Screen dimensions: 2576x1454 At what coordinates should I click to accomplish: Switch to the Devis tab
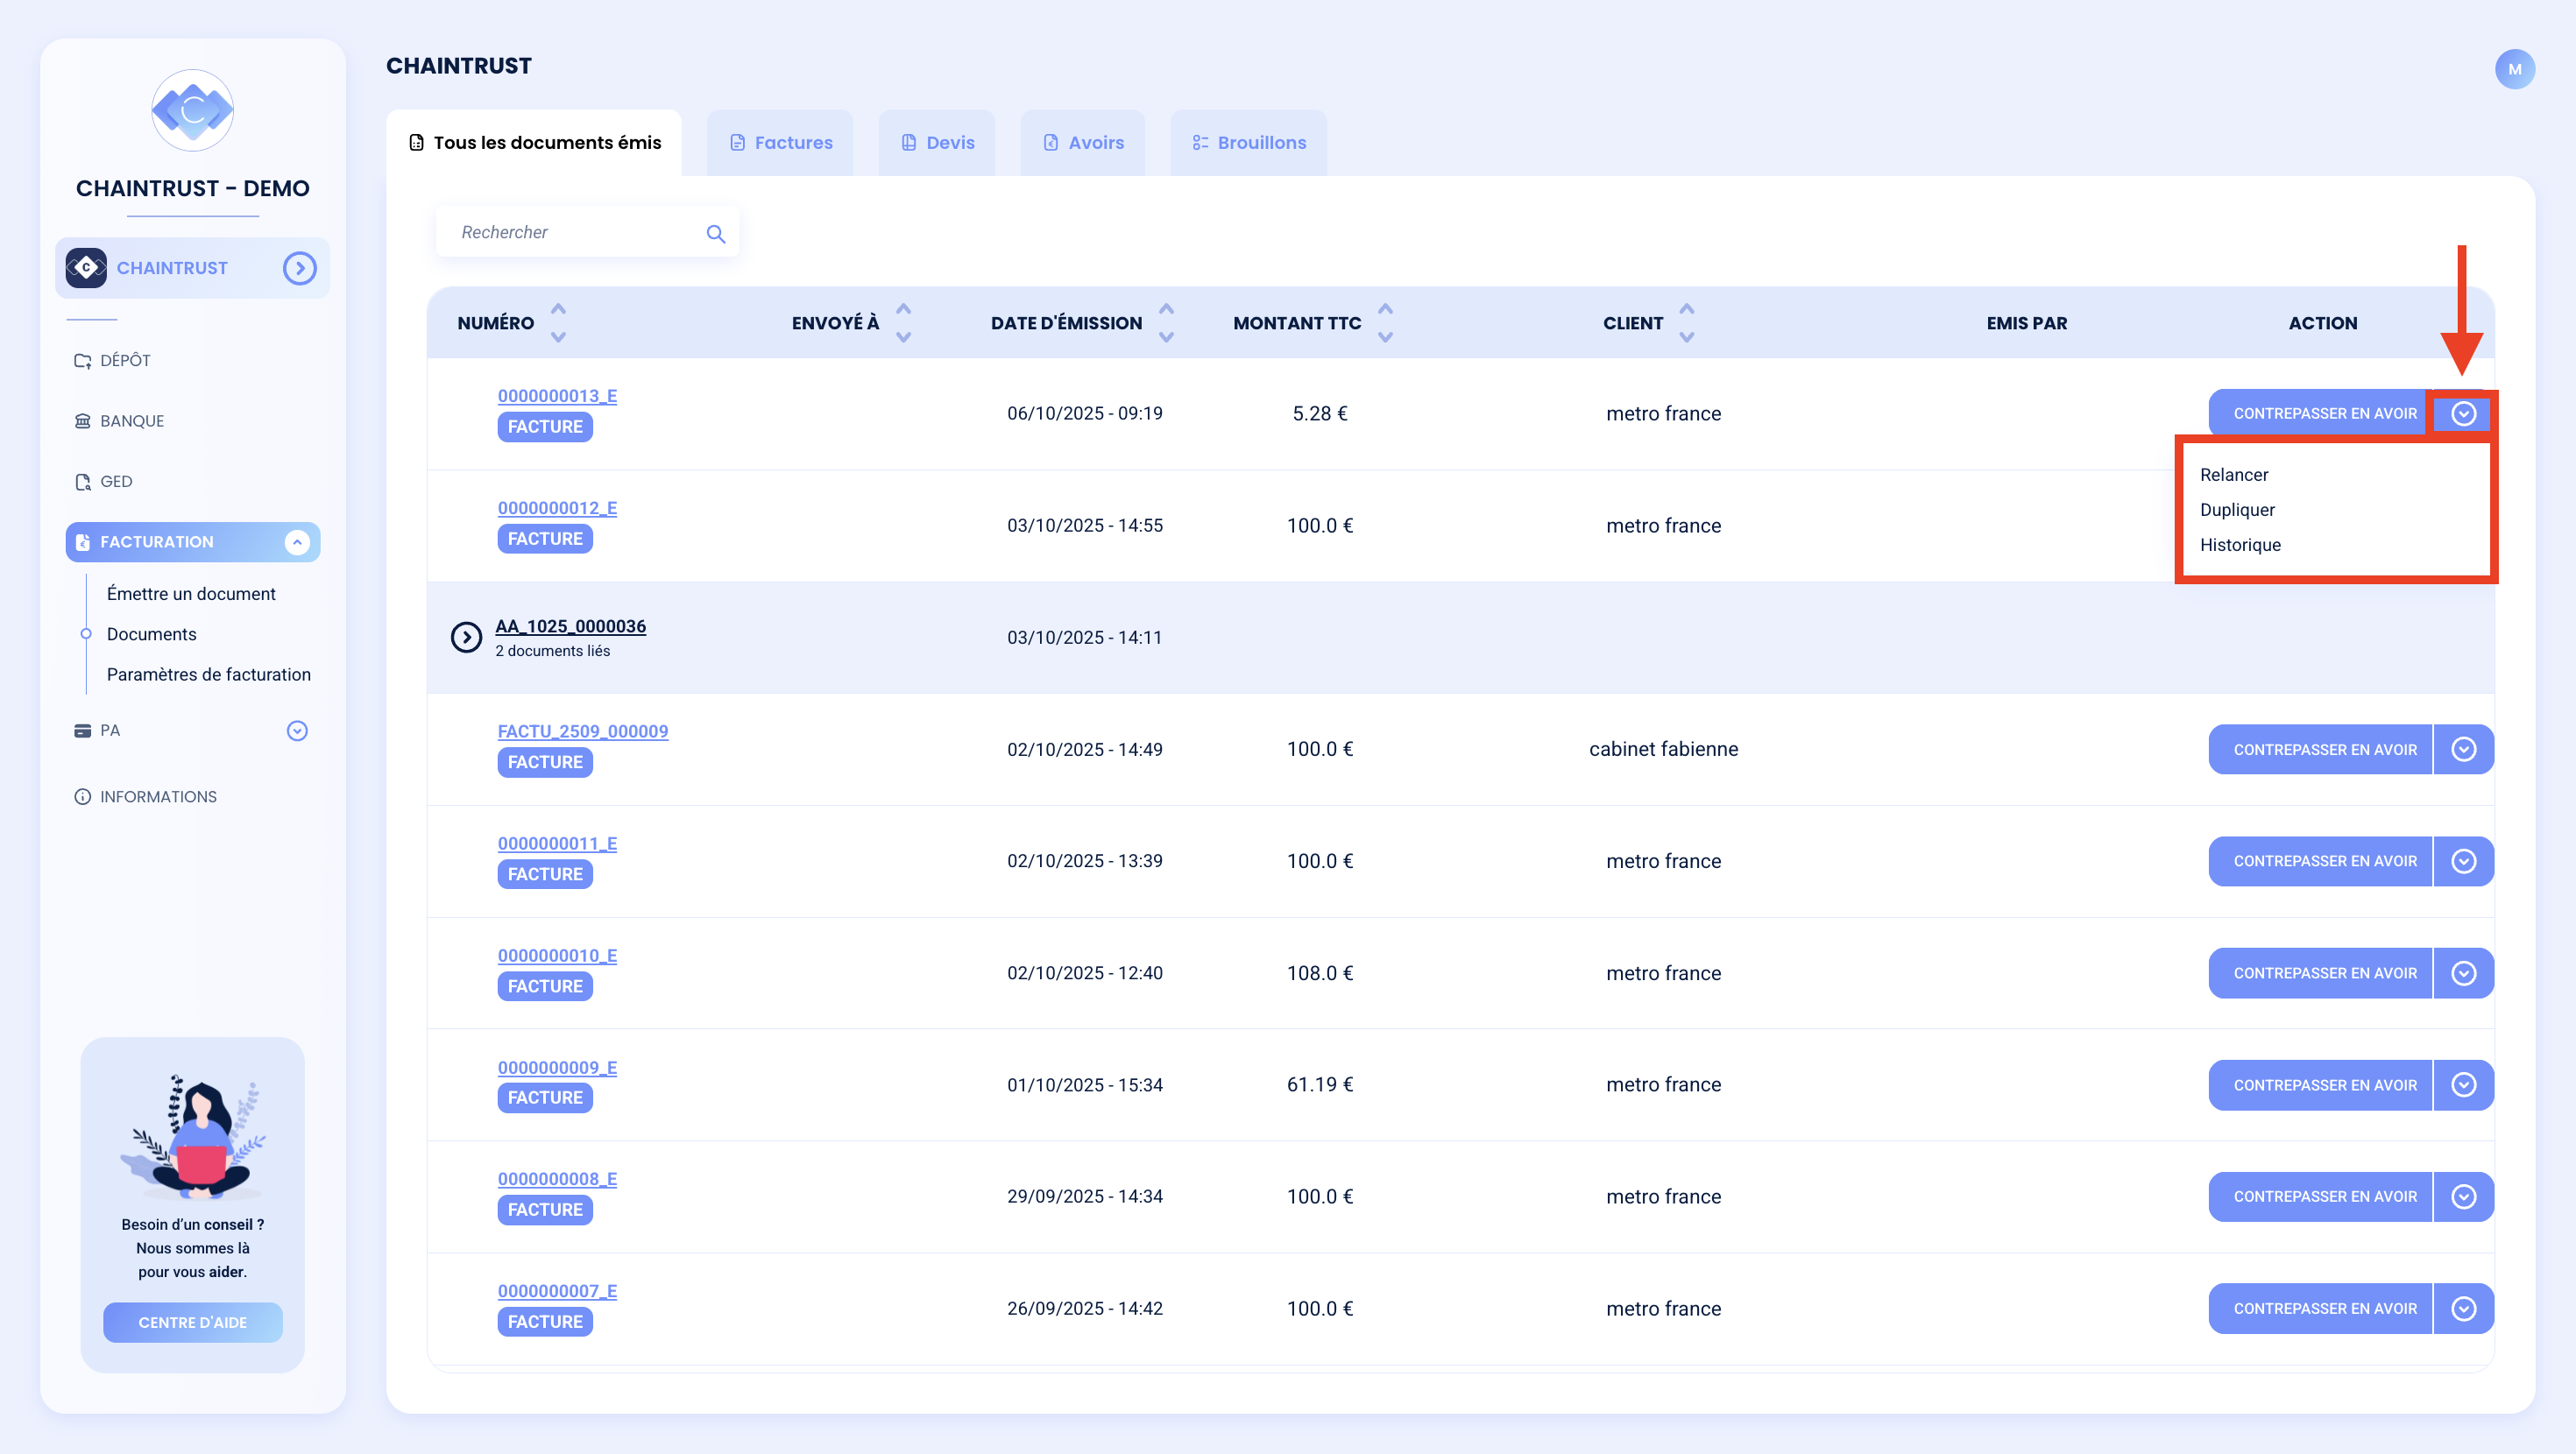tap(937, 143)
